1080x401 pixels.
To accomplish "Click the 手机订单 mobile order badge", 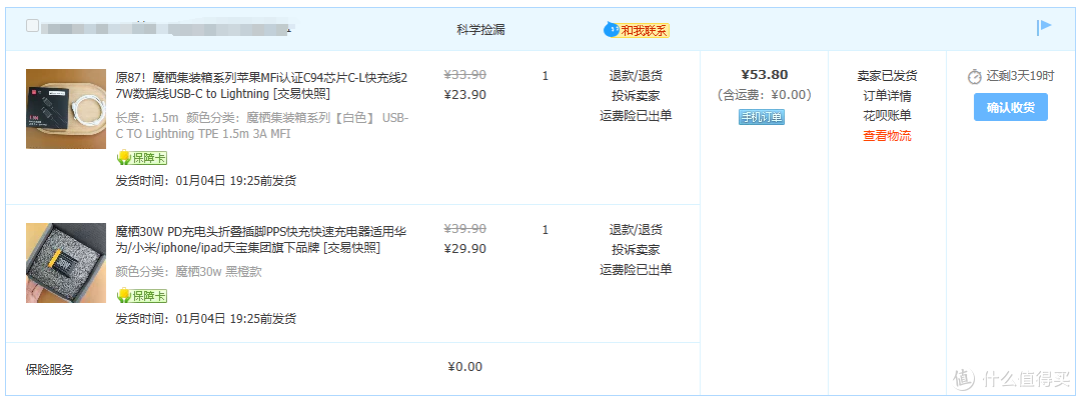I will [762, 118].
